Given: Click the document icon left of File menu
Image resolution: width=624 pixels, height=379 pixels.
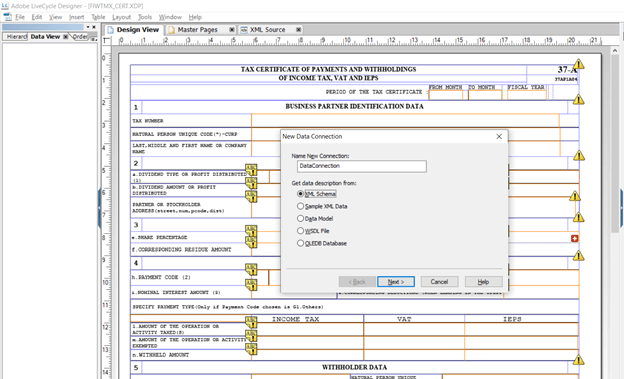Looking at the screenshot, I should [8, 17].
